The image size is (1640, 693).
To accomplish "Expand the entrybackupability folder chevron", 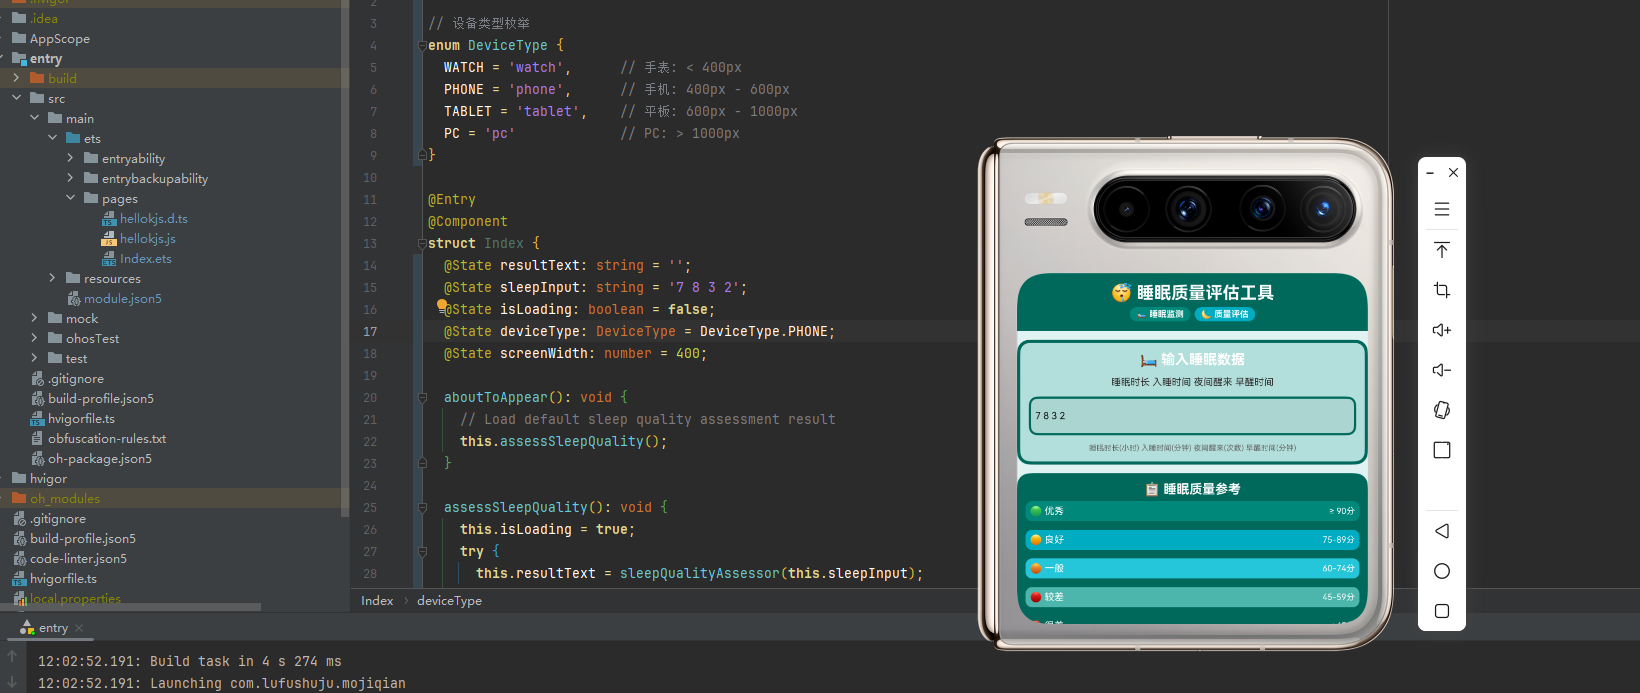I will click(70, 178).
